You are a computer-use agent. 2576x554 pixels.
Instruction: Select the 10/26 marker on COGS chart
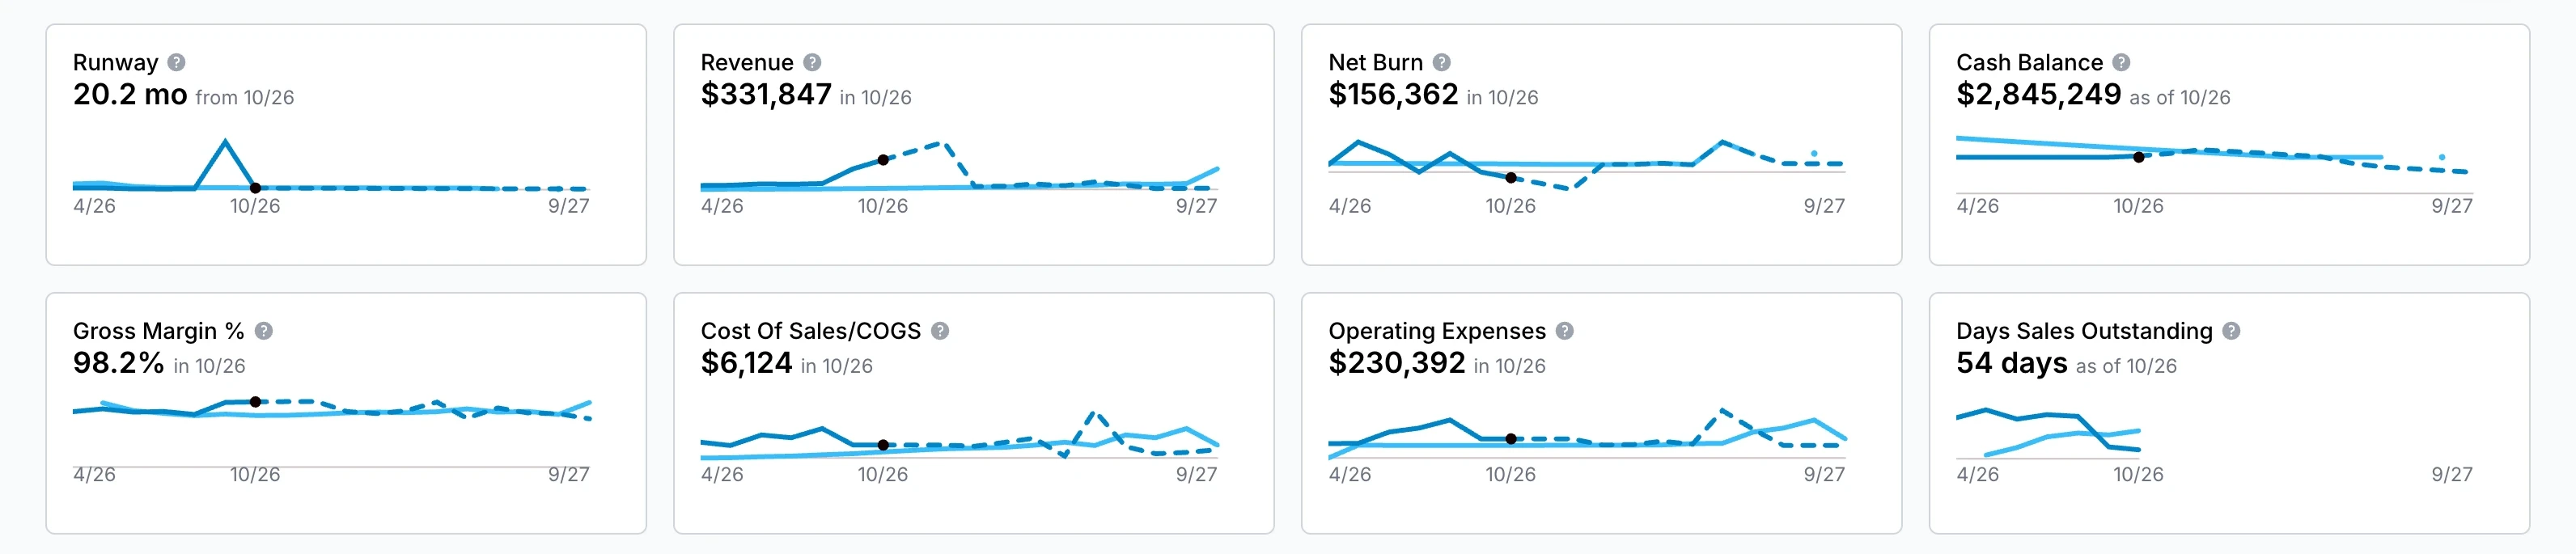883,445
